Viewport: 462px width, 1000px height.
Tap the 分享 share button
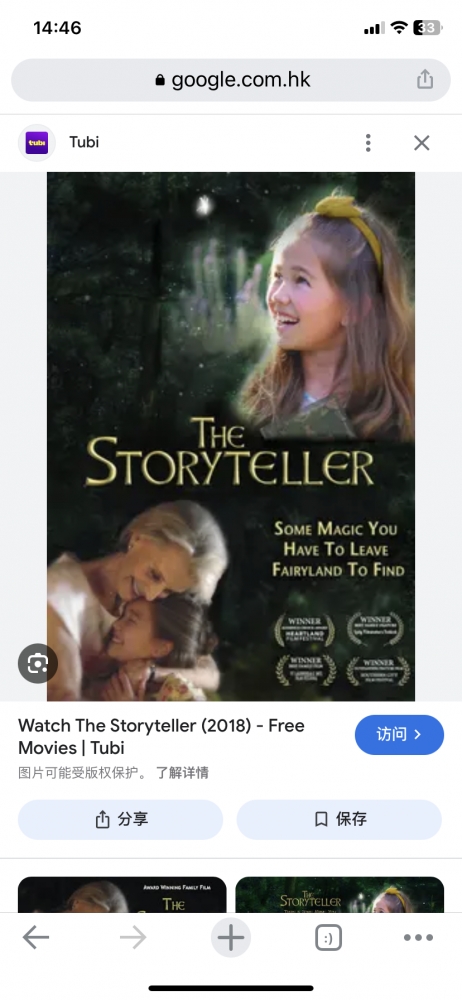tap(121, 820)
